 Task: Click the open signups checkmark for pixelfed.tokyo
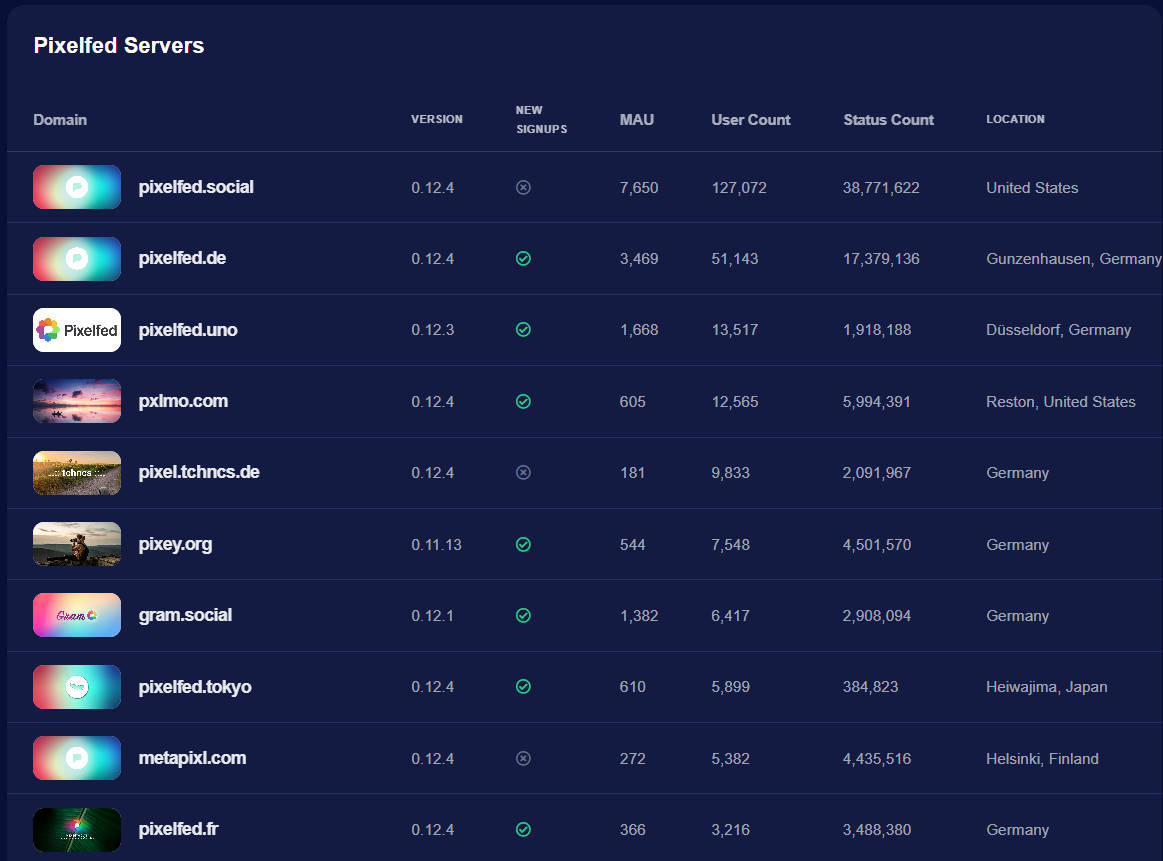tap(524, 687)
